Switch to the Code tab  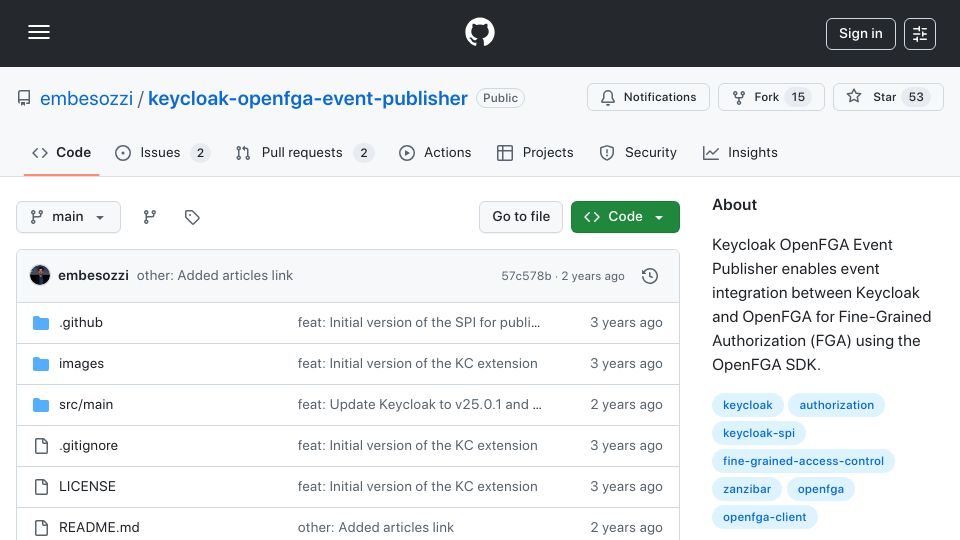pyautogui.click(x=61, y=152)
